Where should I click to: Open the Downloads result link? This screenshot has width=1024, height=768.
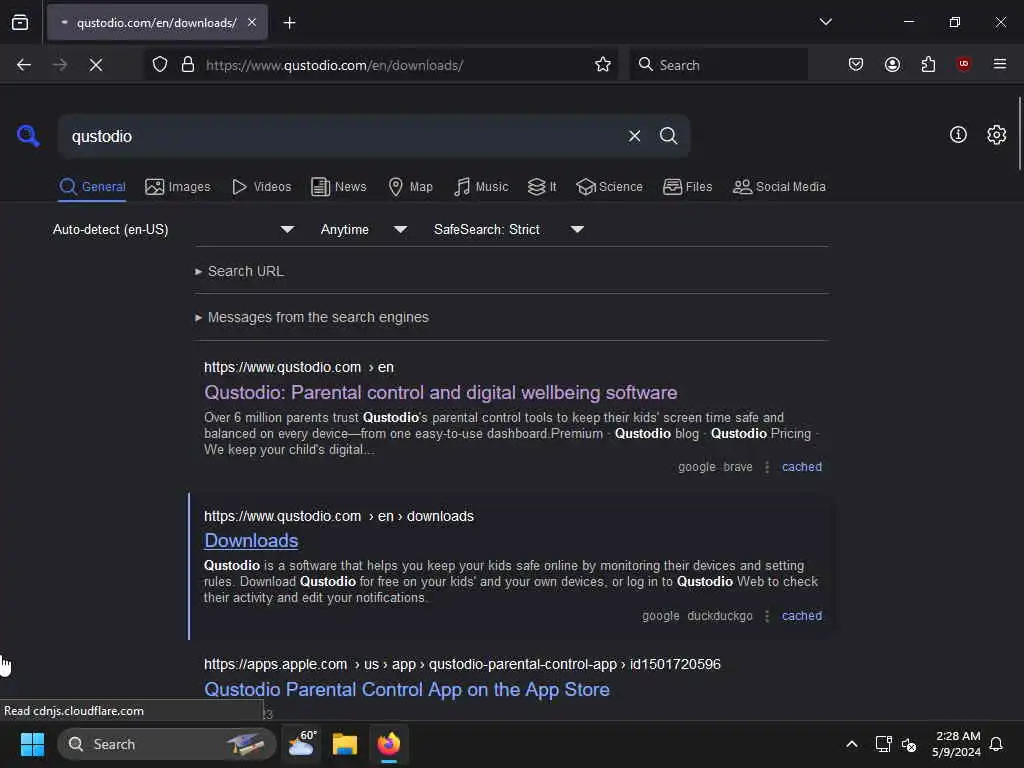[x=251, y=541]
